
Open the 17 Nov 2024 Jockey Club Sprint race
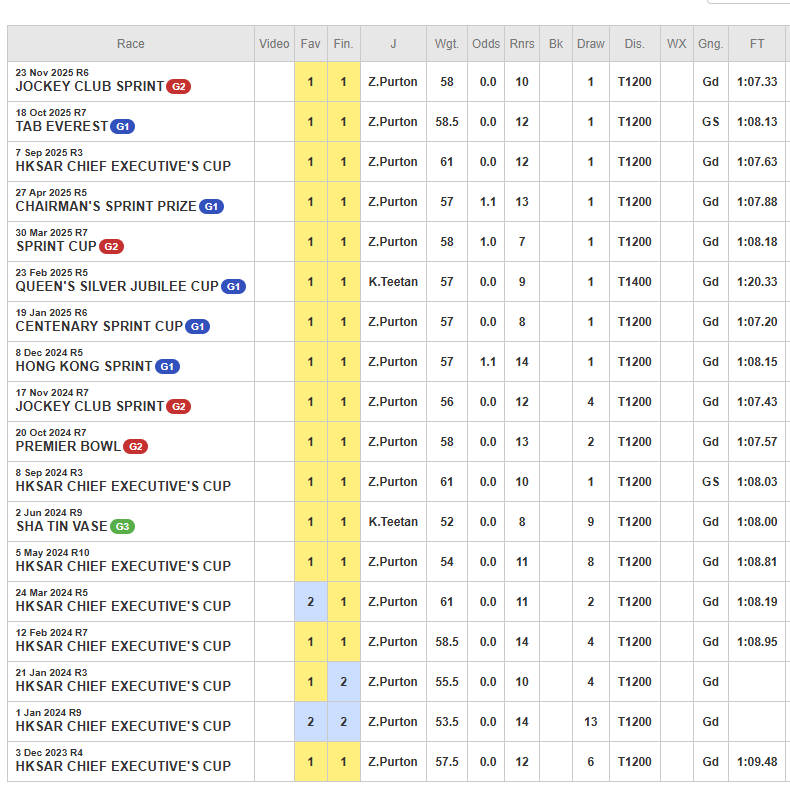tap(90, 407)
